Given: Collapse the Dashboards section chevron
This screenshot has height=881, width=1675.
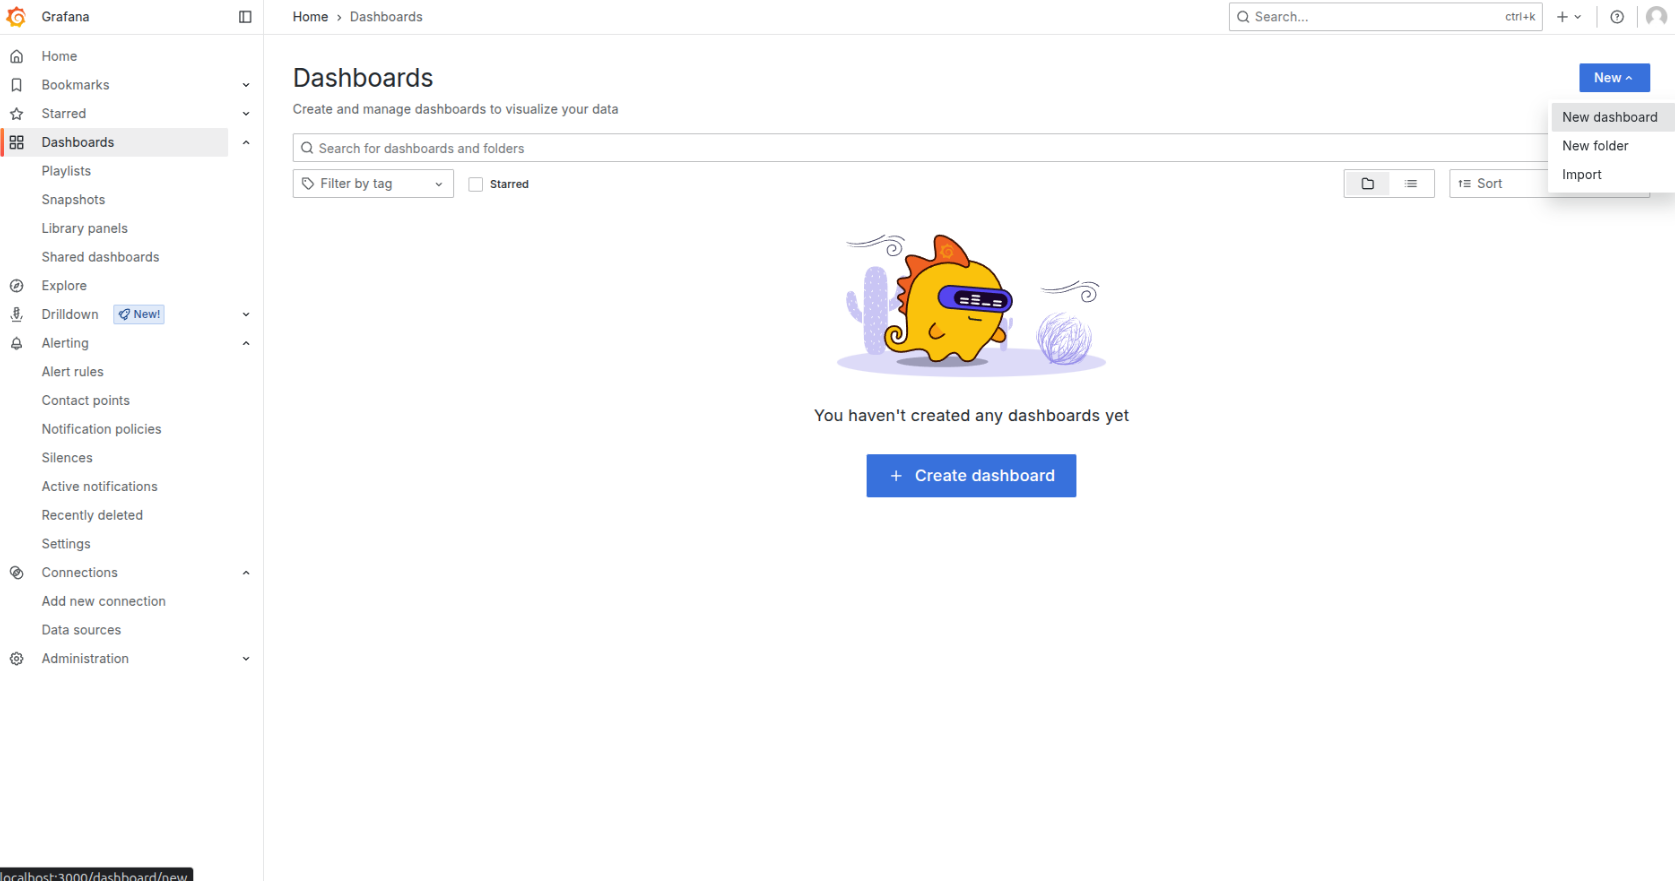Looking at the screenshot, I should [x=246, y=142].
